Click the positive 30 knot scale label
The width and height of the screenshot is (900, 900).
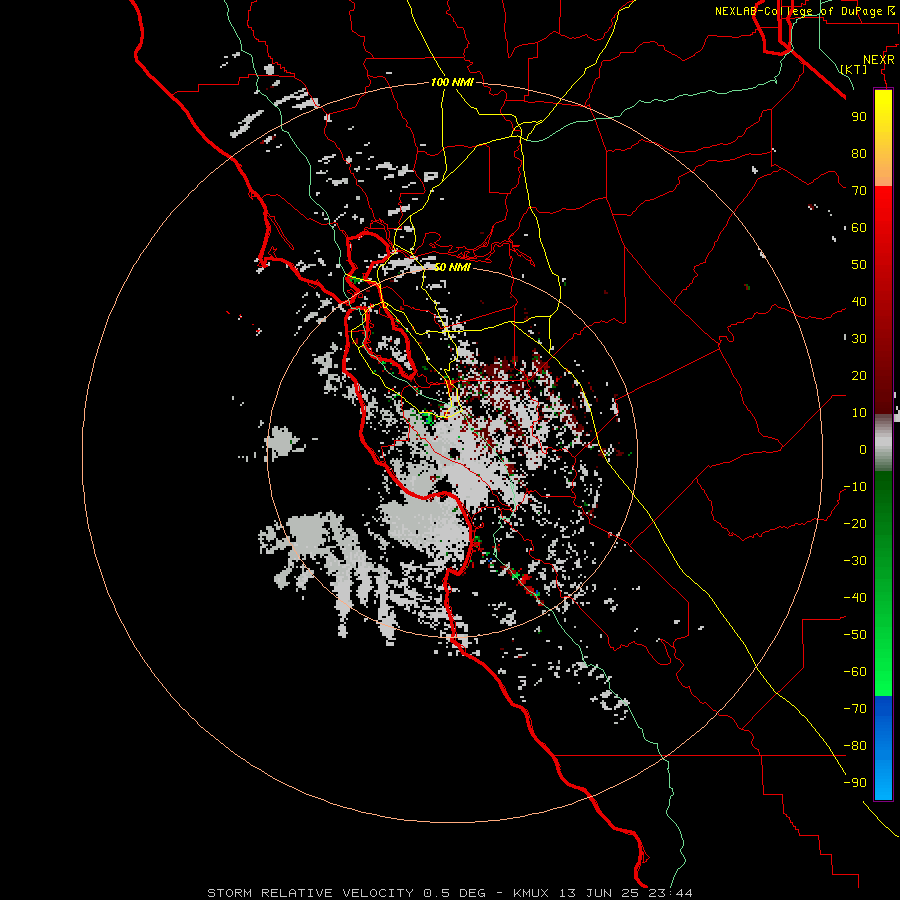point(859,339)
